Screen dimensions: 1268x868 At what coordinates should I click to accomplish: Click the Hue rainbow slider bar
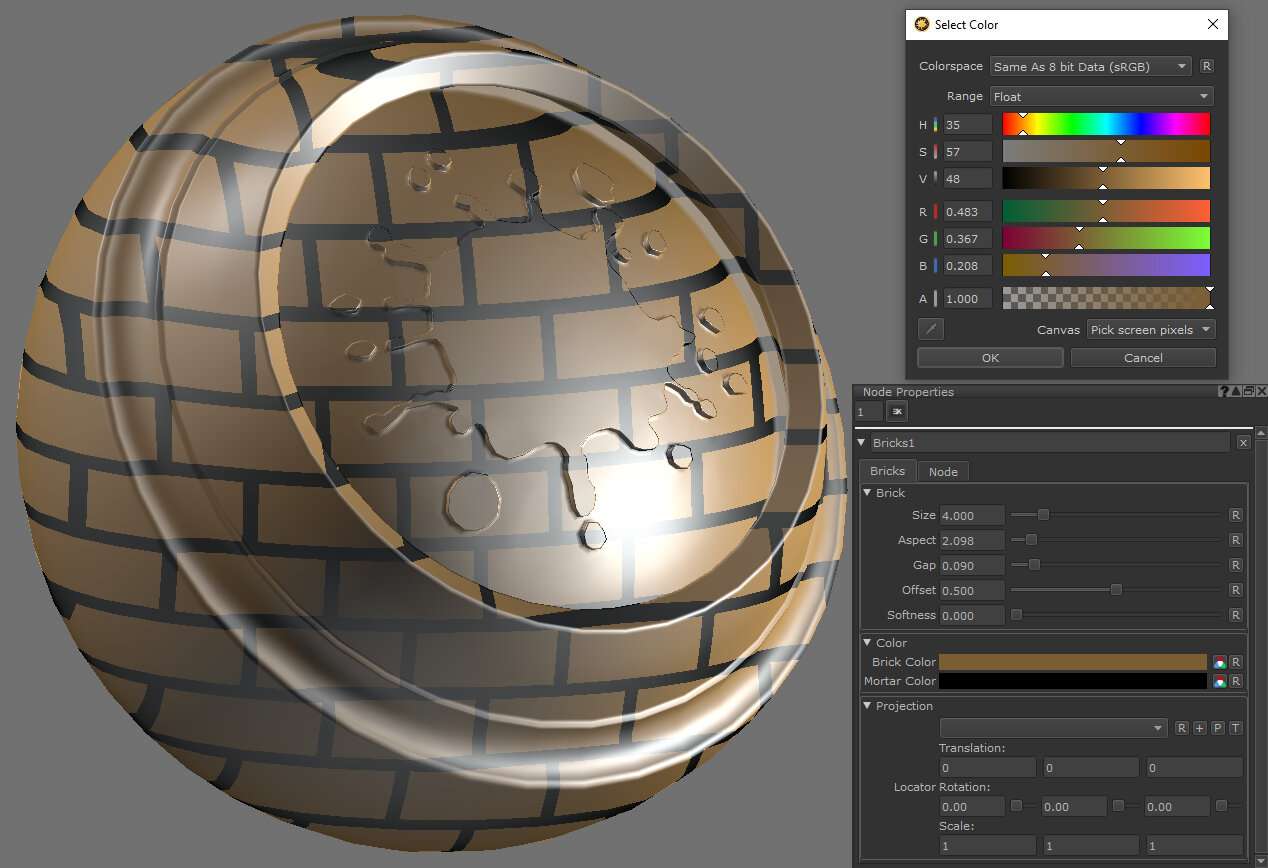point(1106,125)
